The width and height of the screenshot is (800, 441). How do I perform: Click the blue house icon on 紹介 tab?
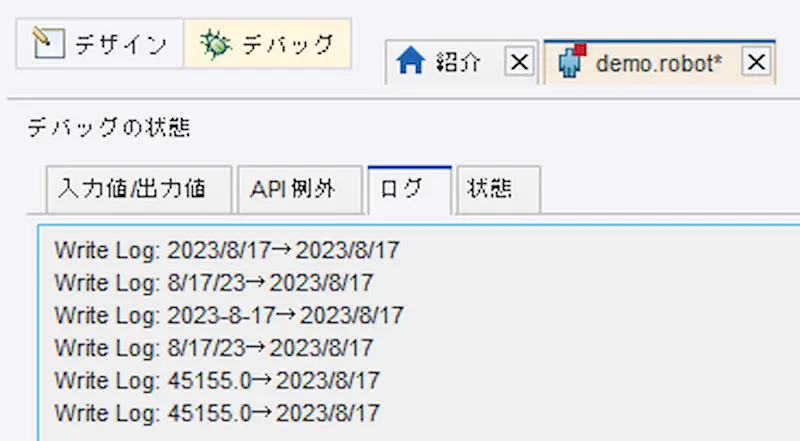(410, 61)
